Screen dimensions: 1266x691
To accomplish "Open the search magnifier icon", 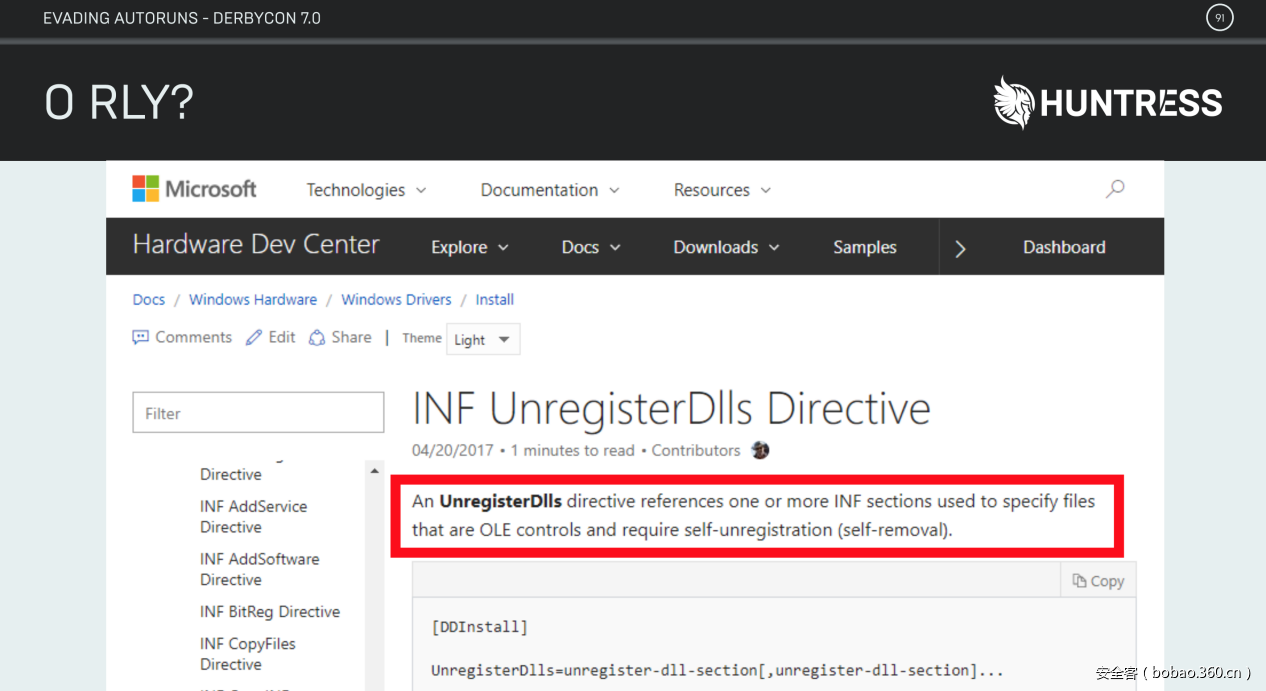I will 1115,188.
